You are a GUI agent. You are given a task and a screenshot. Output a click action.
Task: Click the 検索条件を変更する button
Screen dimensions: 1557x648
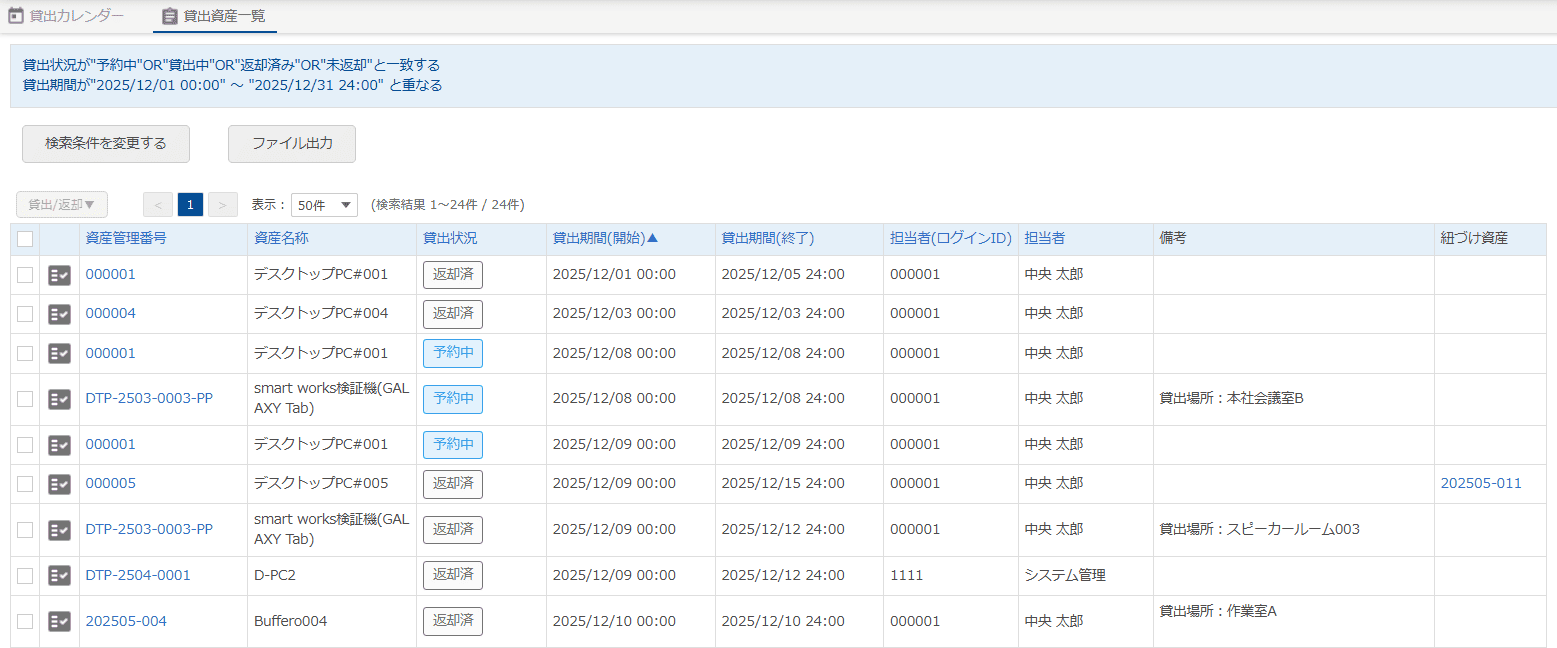(x=106, y=143)
